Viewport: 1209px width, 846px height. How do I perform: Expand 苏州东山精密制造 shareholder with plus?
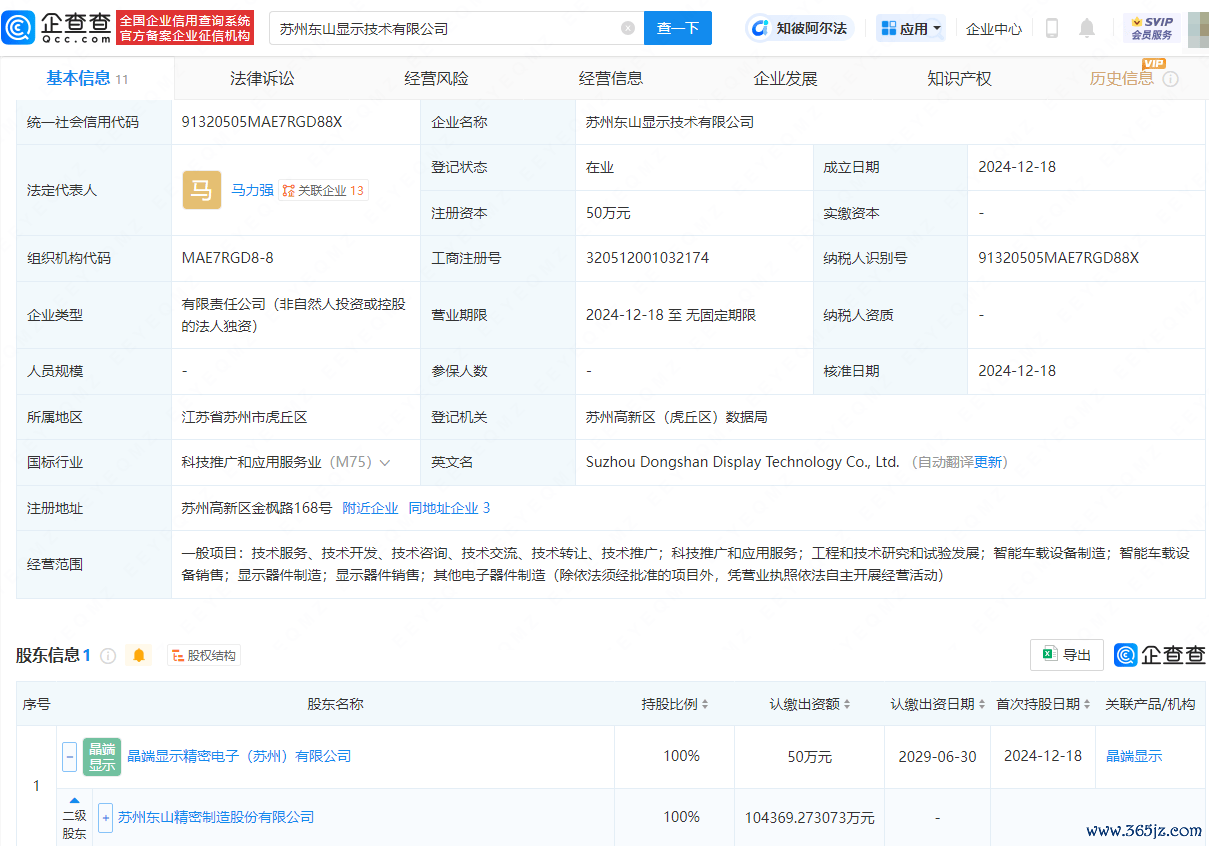tap(106, 817)
